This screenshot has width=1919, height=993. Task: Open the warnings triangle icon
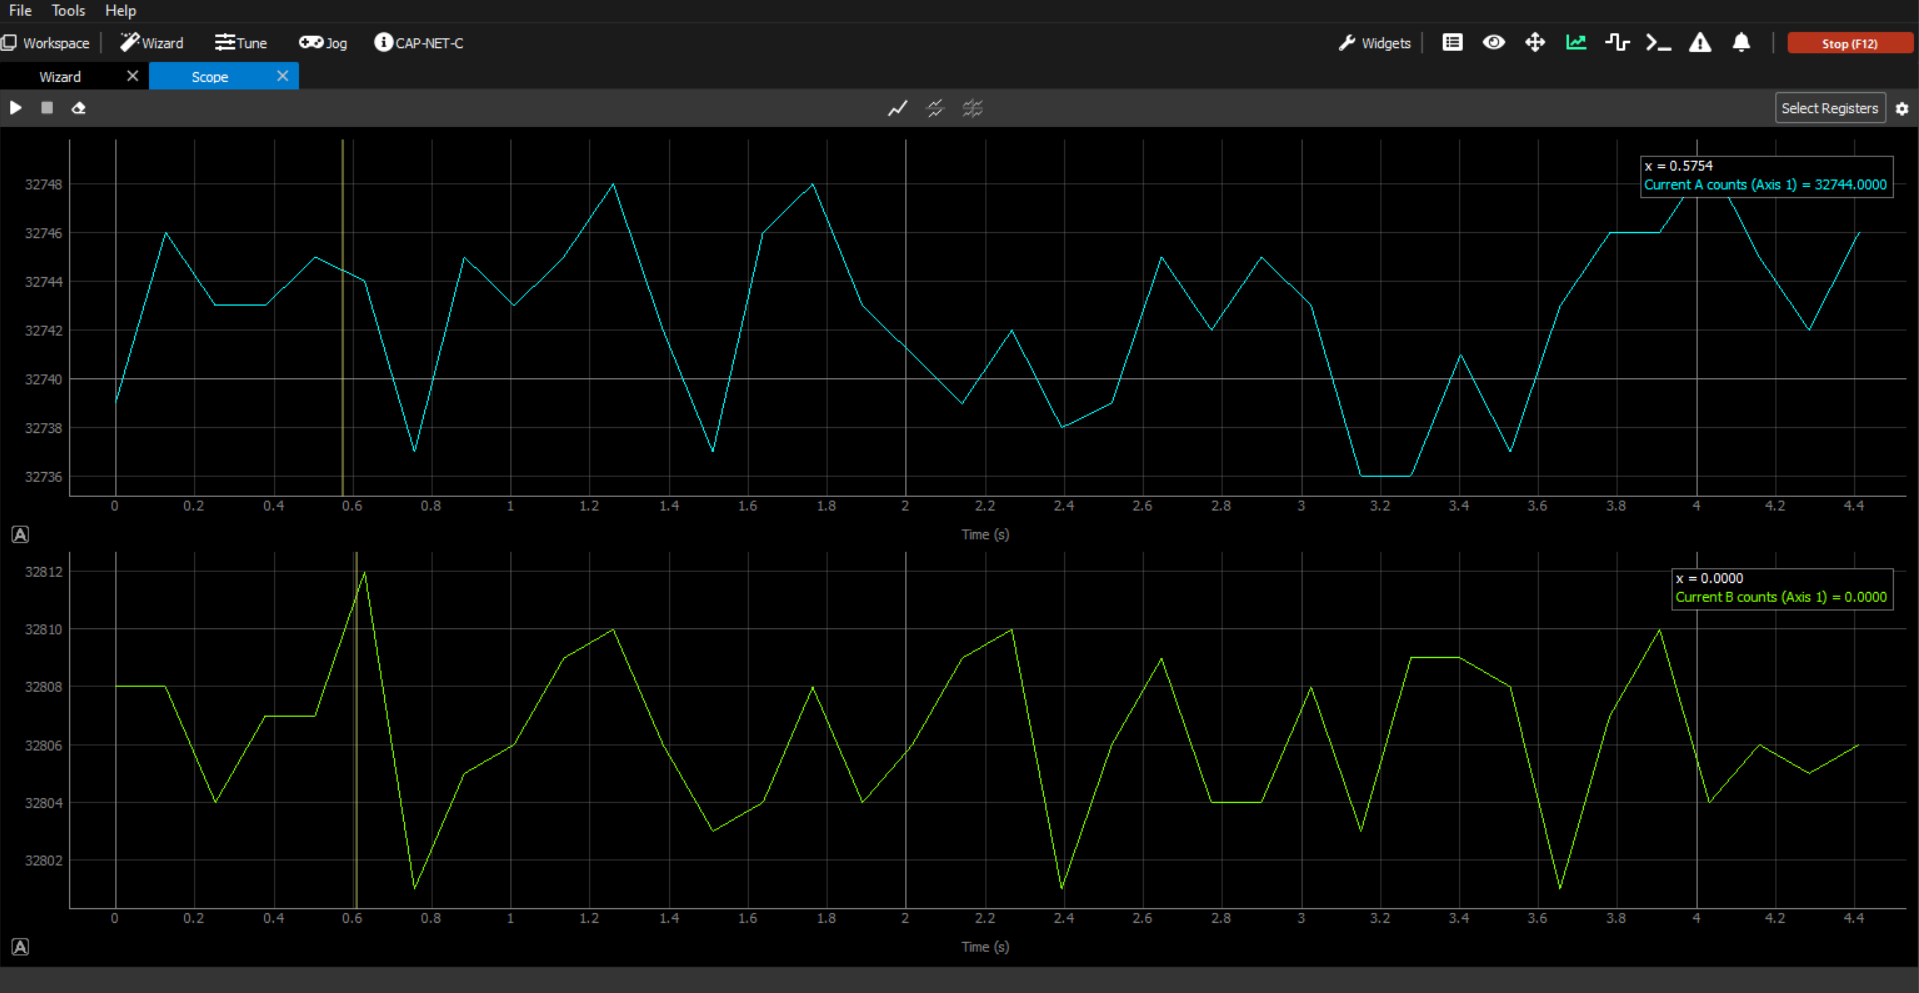tap(1699, 43)
